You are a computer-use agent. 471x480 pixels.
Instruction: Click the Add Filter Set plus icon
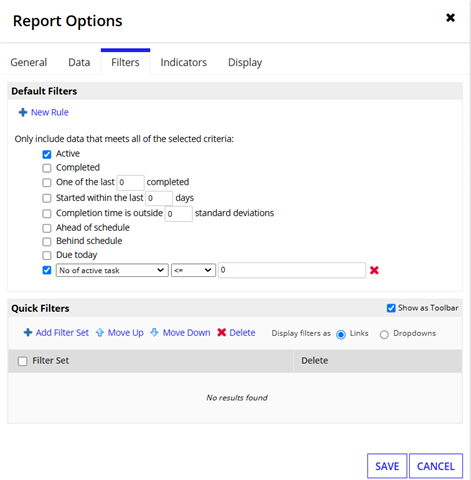click(28, 332)
